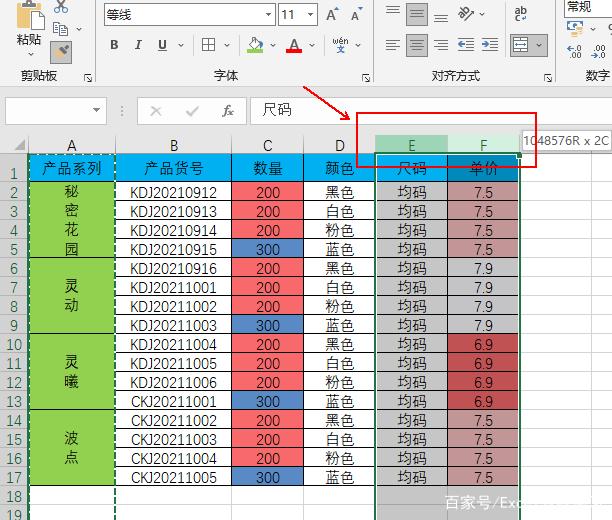Image resolution: width=612 pixels, height=520 pixels.
Task: Apply red font color
Action: pyautogui.click(x=294, y=46)
